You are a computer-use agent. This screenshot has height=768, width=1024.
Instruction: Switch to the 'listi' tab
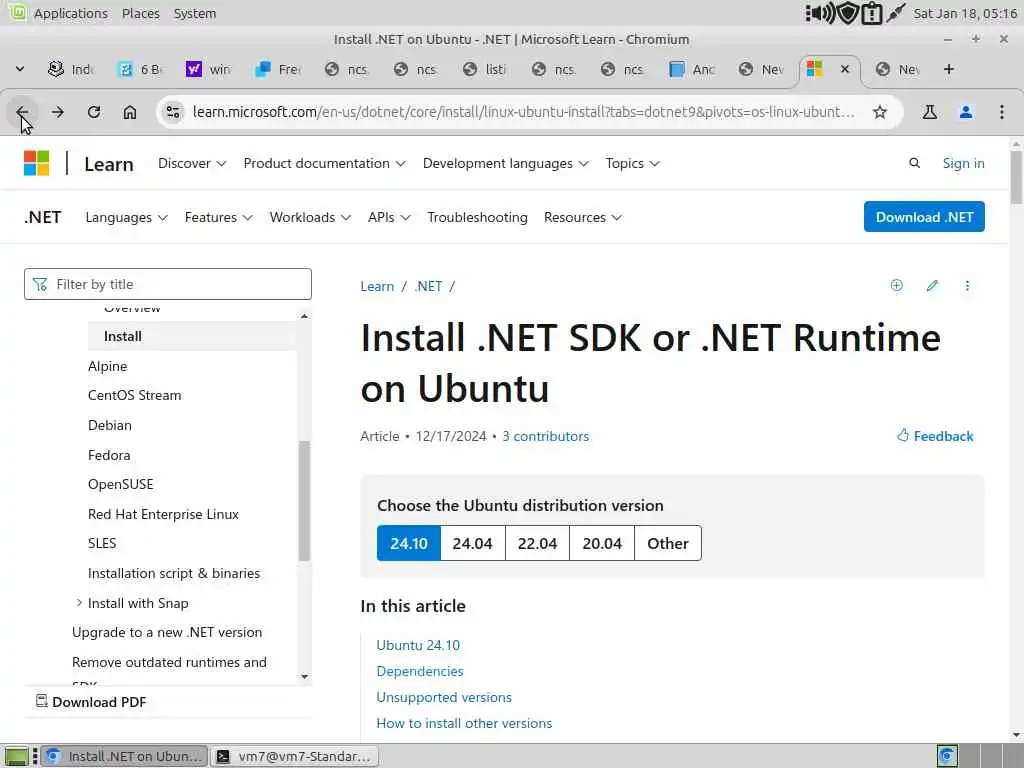click(x=484, y=69)
